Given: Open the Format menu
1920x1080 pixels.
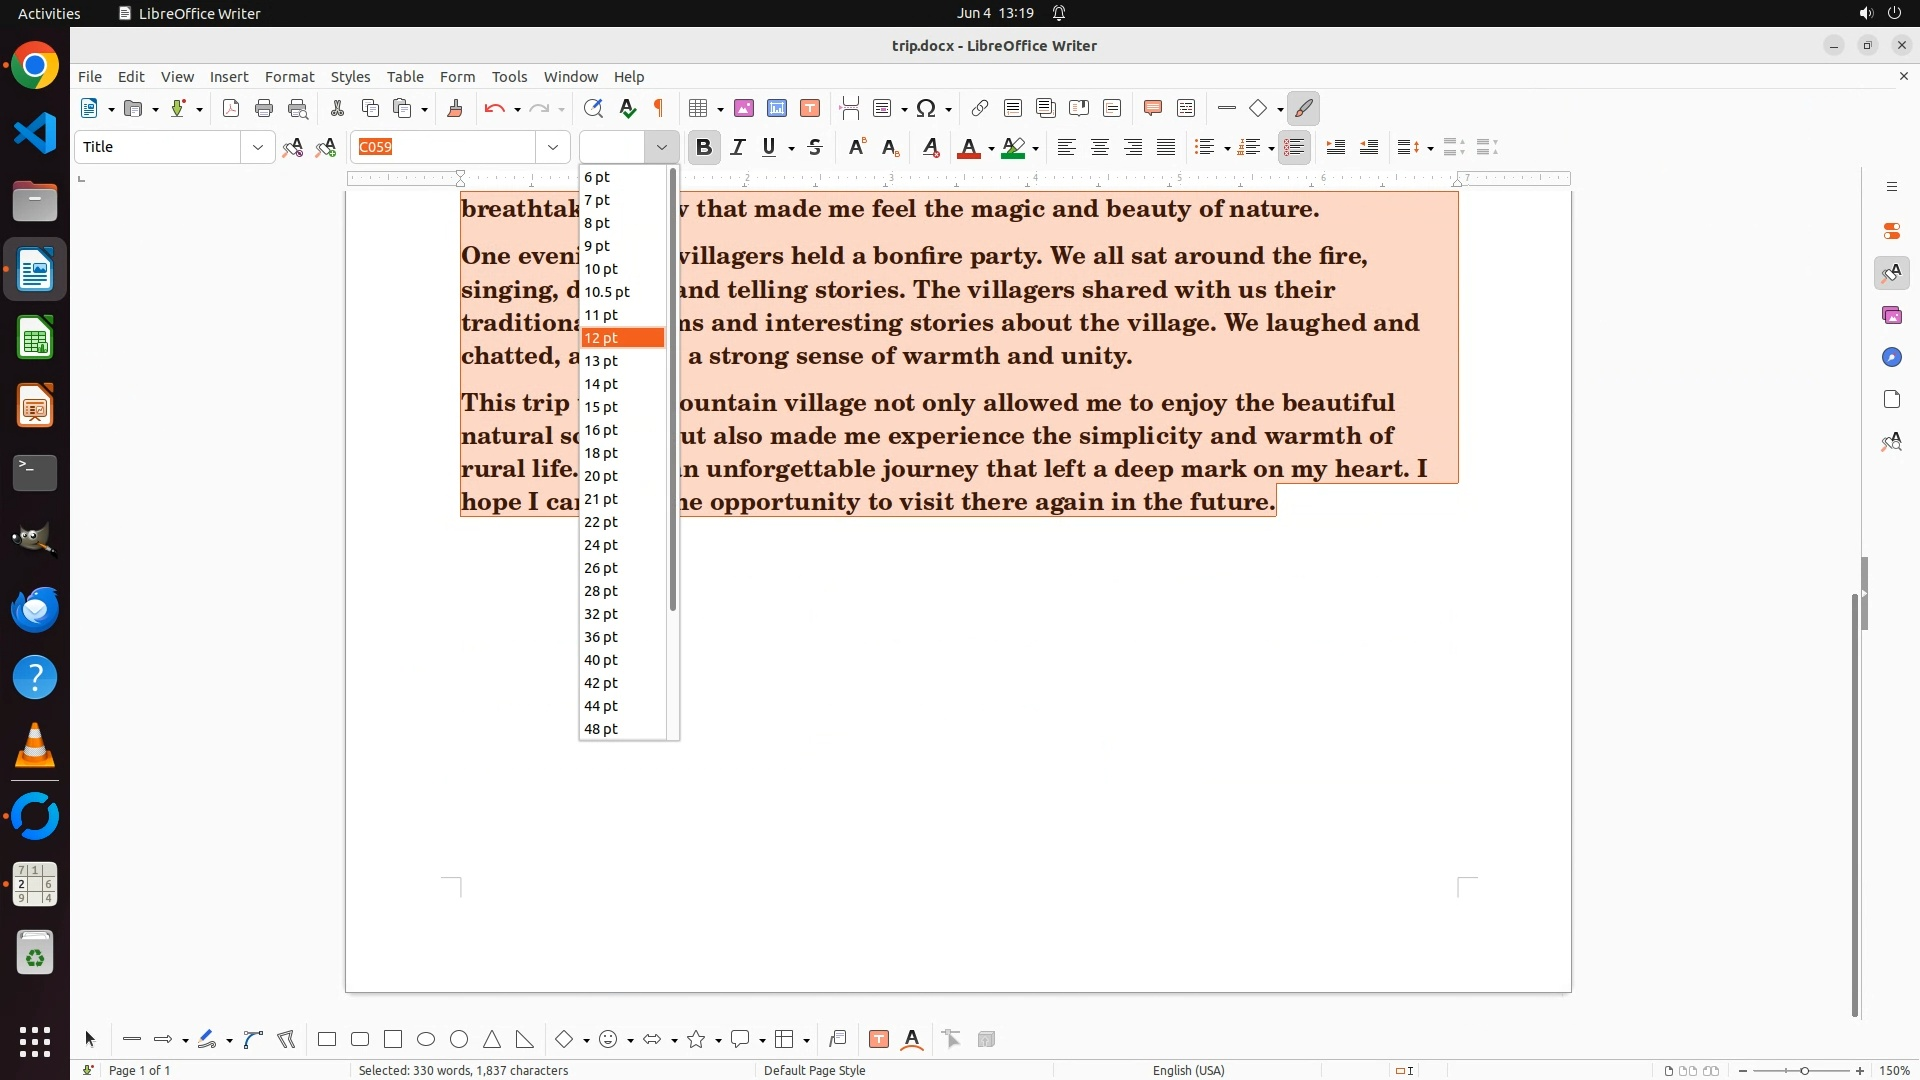Looking at the screenshot, I should [x=289, y=77].
